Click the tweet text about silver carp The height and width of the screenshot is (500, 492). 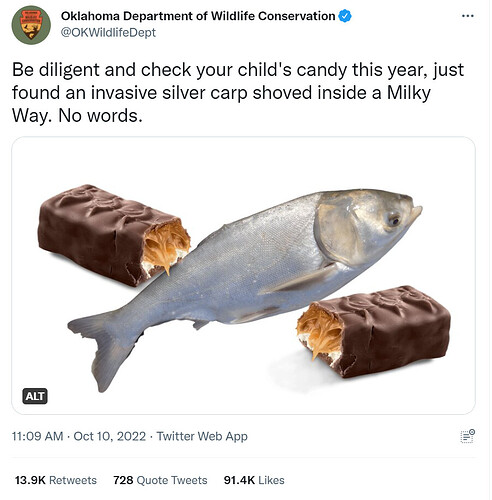click(x=238, y=93)
